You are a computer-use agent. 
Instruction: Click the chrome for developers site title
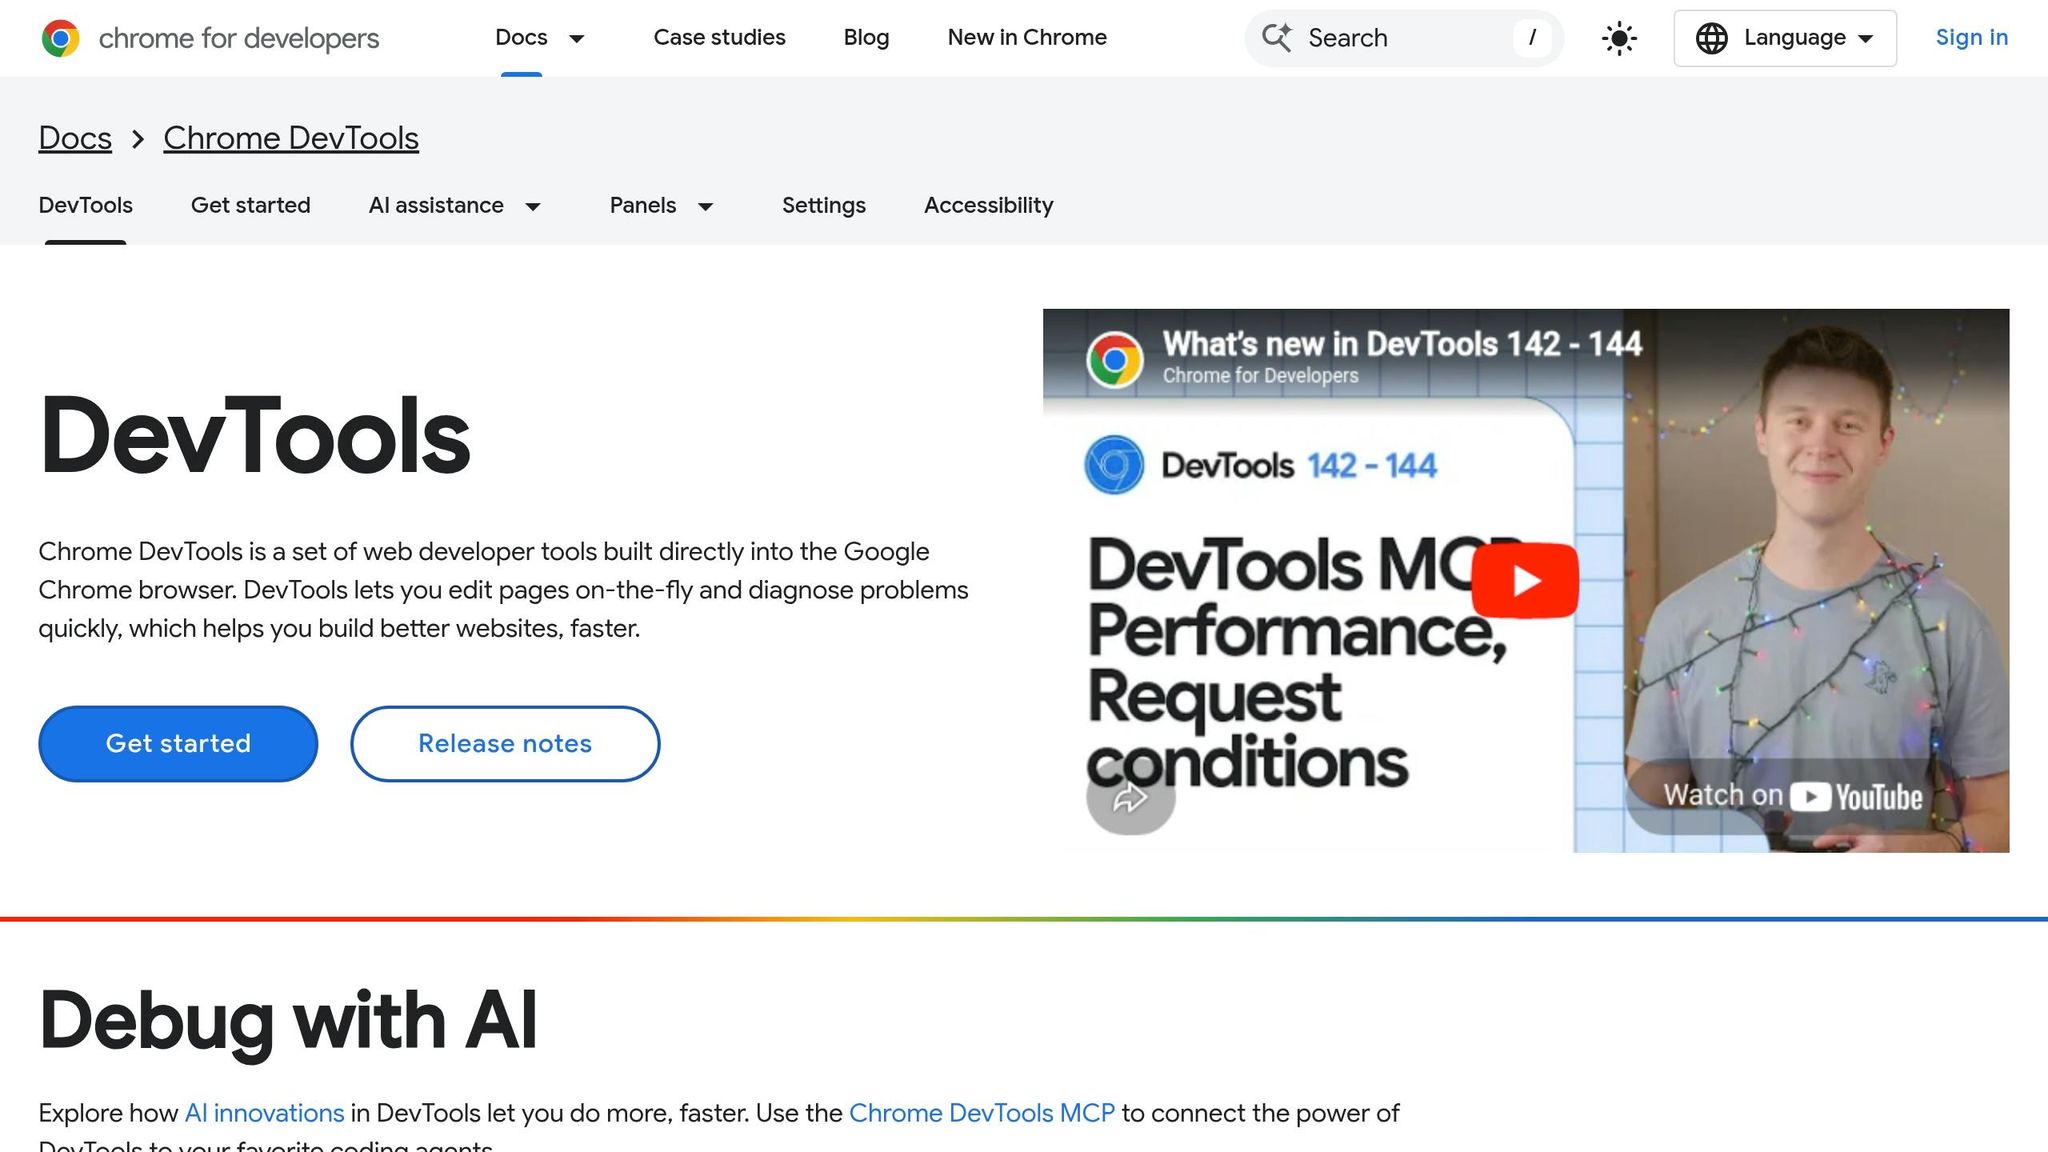(x=239, y=38)
